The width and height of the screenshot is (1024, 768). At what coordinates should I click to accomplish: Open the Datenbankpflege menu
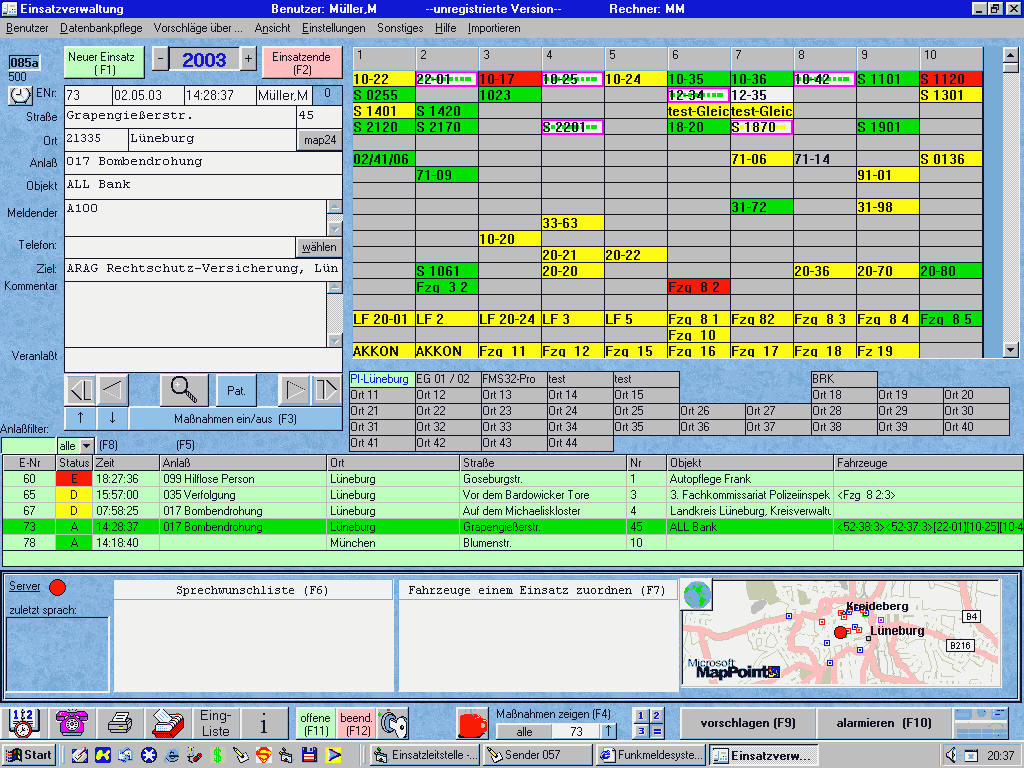tap(101, 28)
